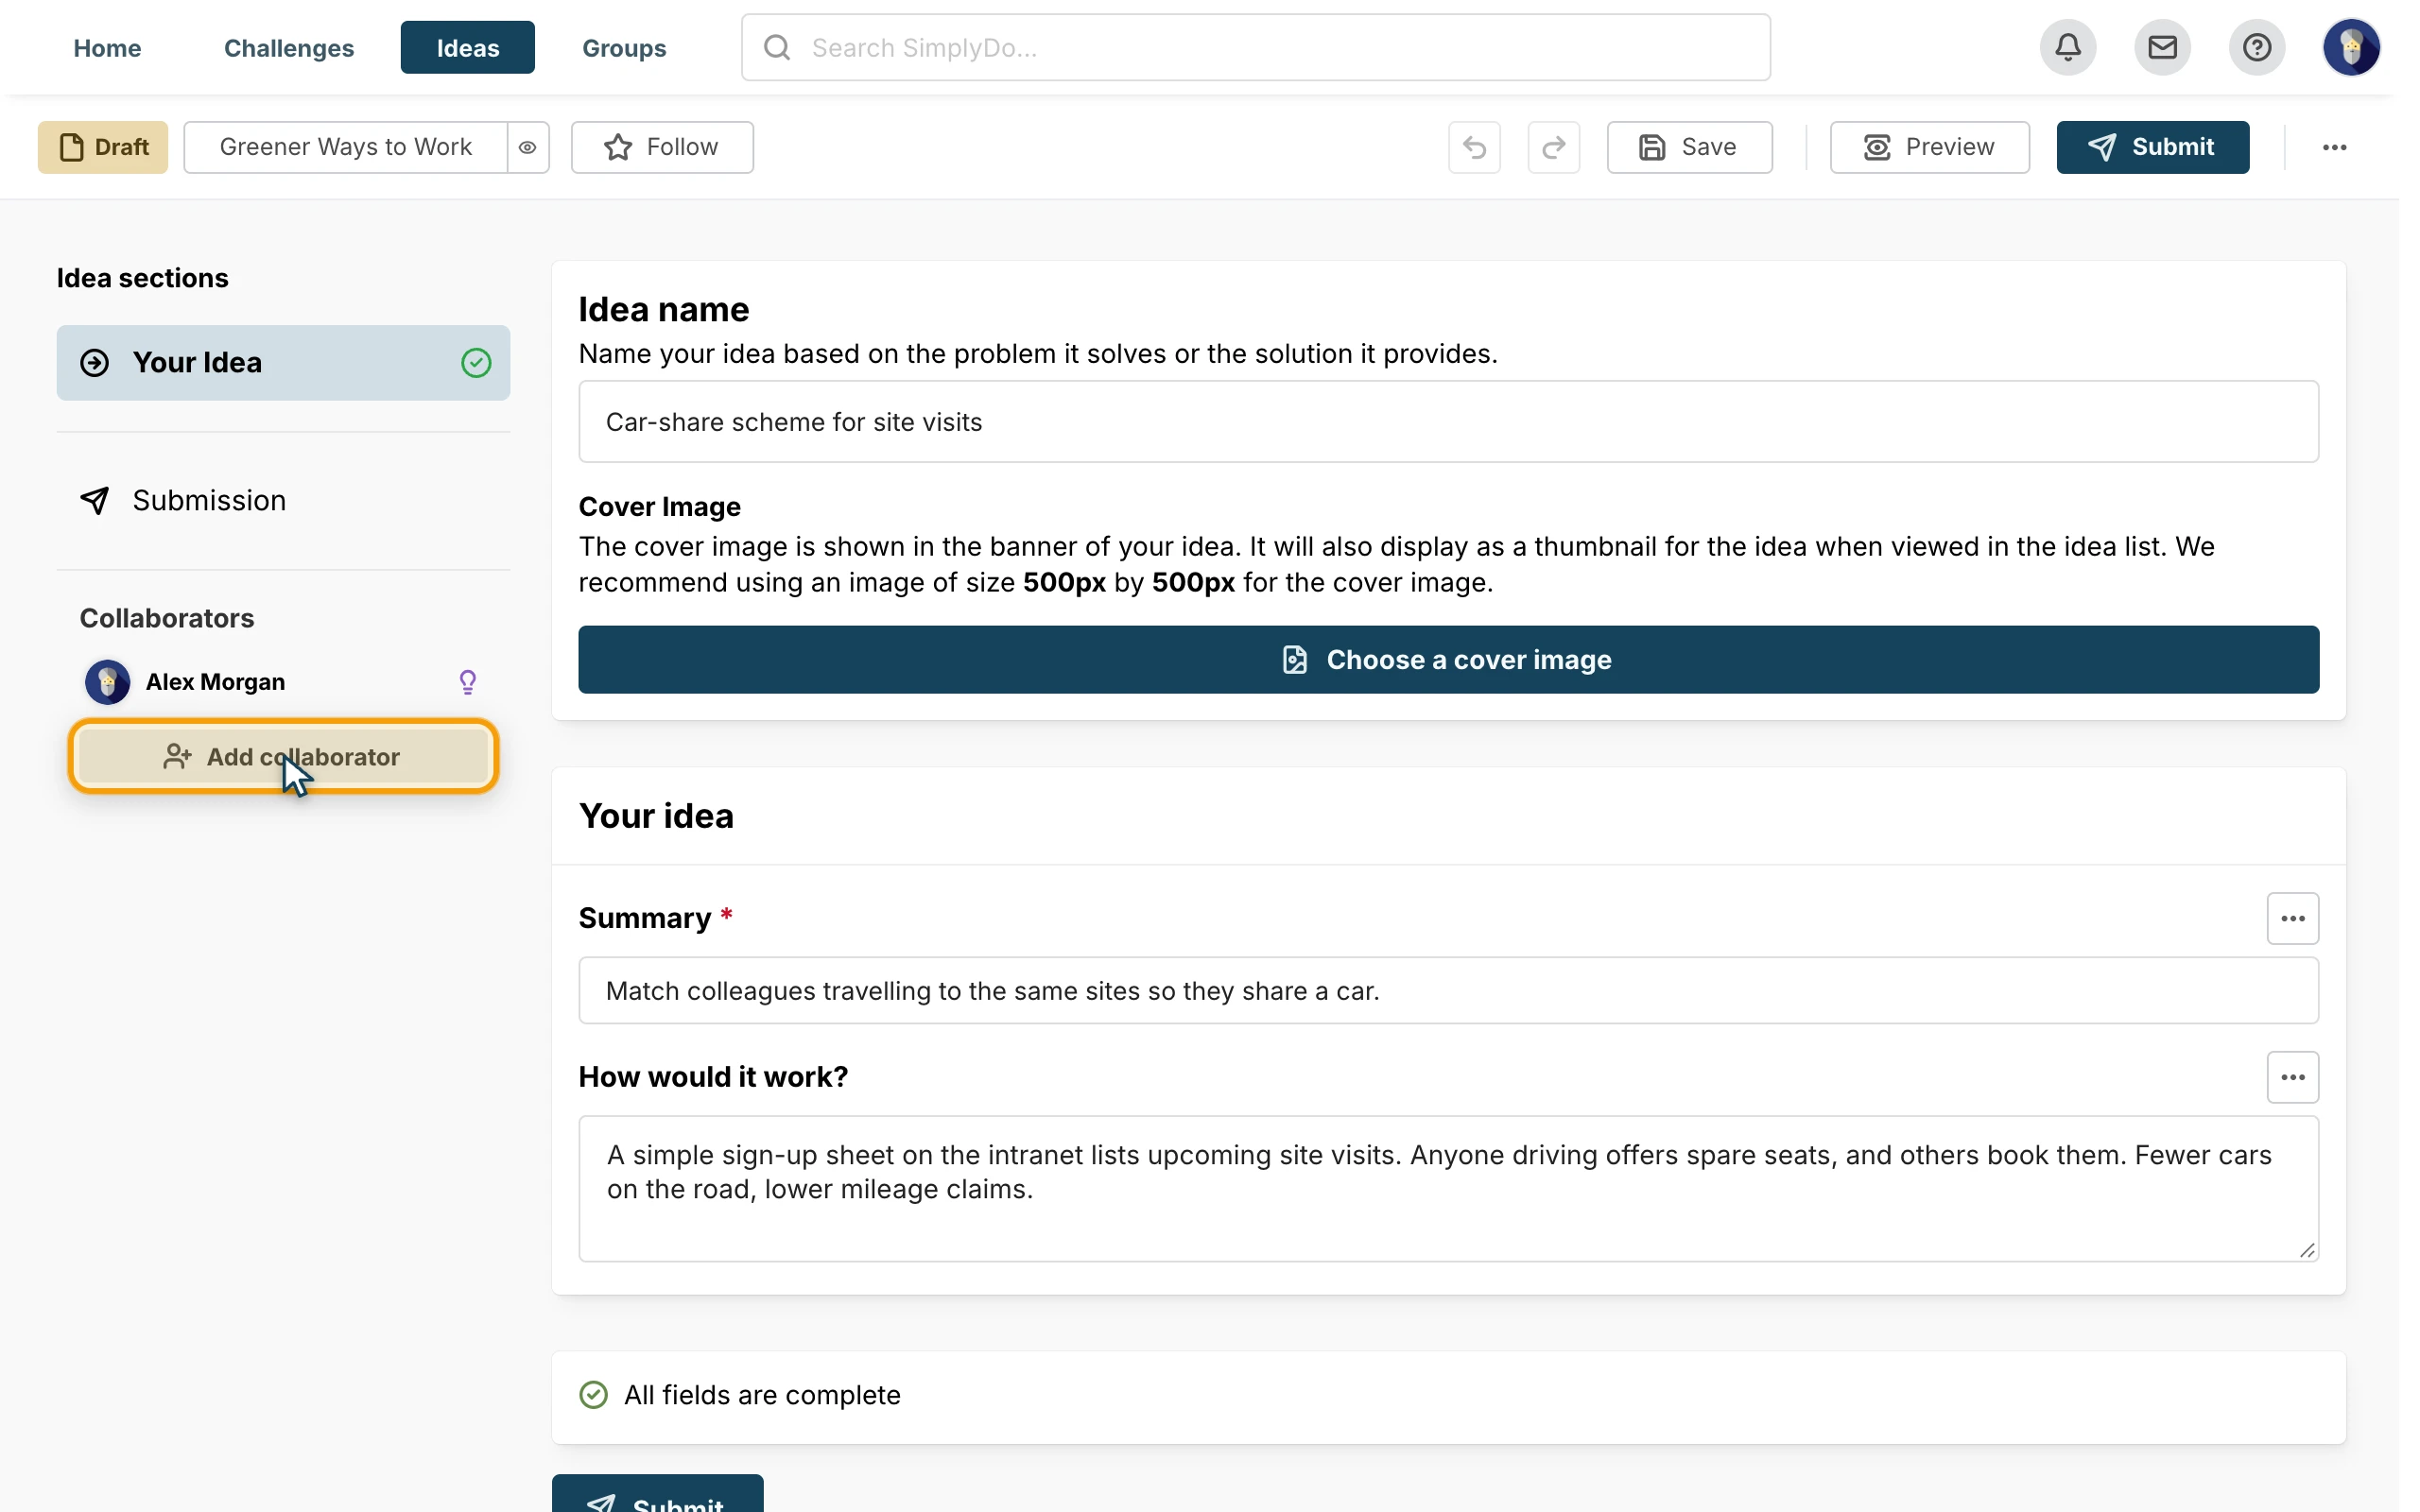The height and width of the screenshot is (1512, 2420).
Task: Go to the Challenges tab
Action: pos(289,47)
